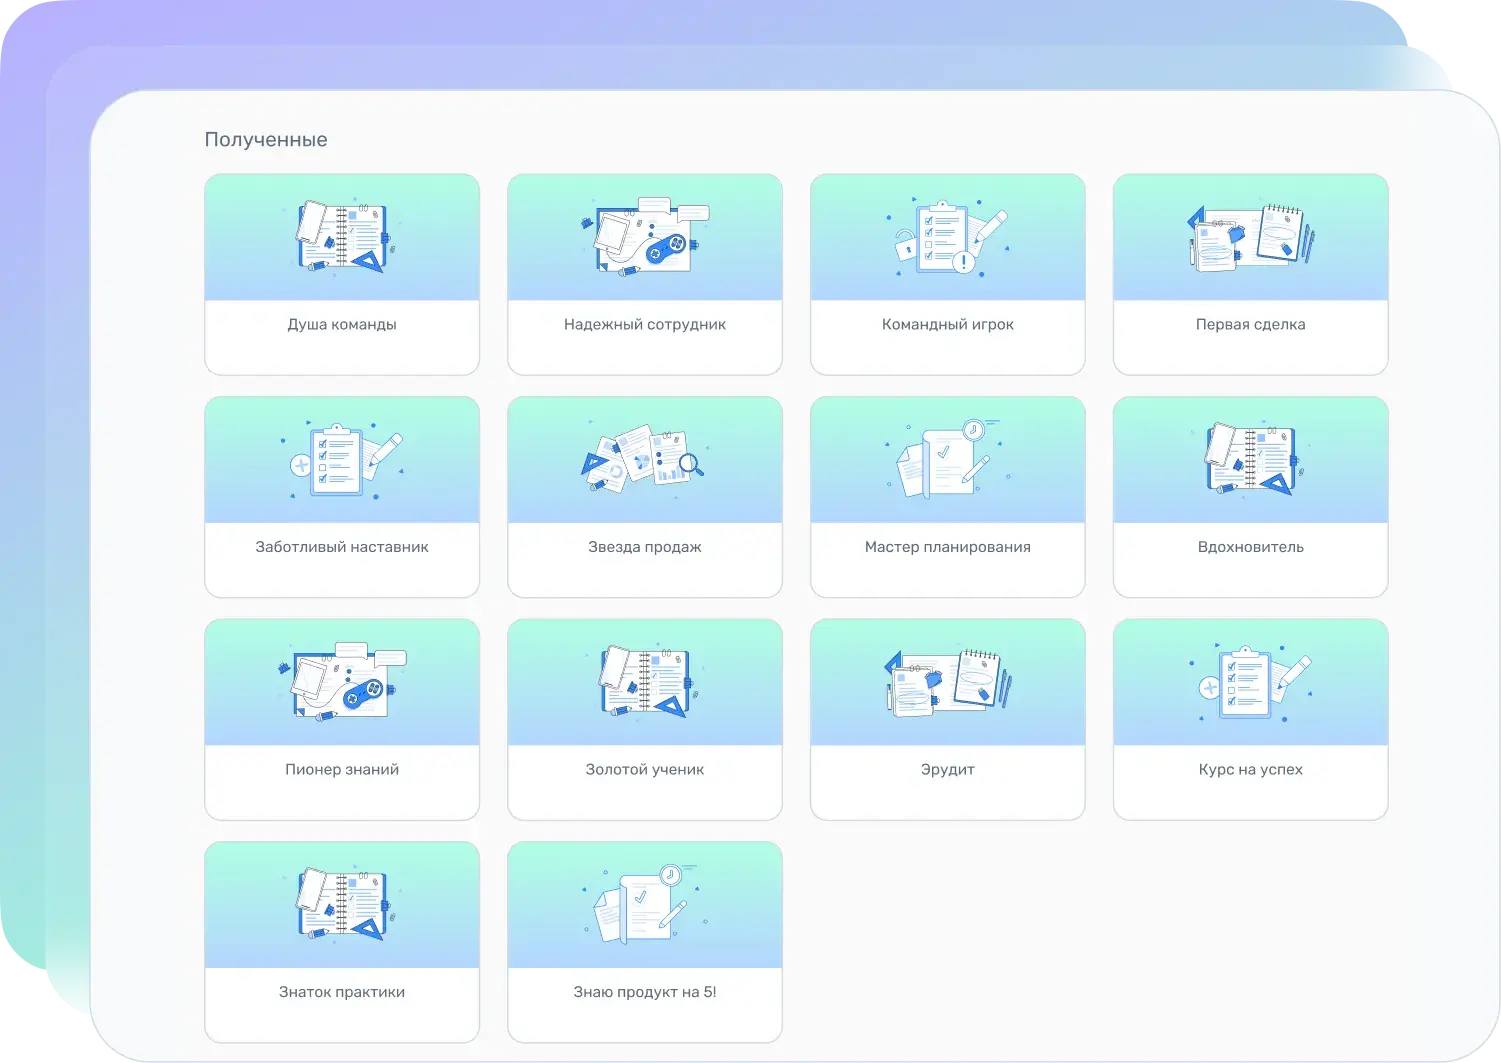Click the Полученные section heading
Screen dimensions: 1501x1063
click(x=266, y=140)
